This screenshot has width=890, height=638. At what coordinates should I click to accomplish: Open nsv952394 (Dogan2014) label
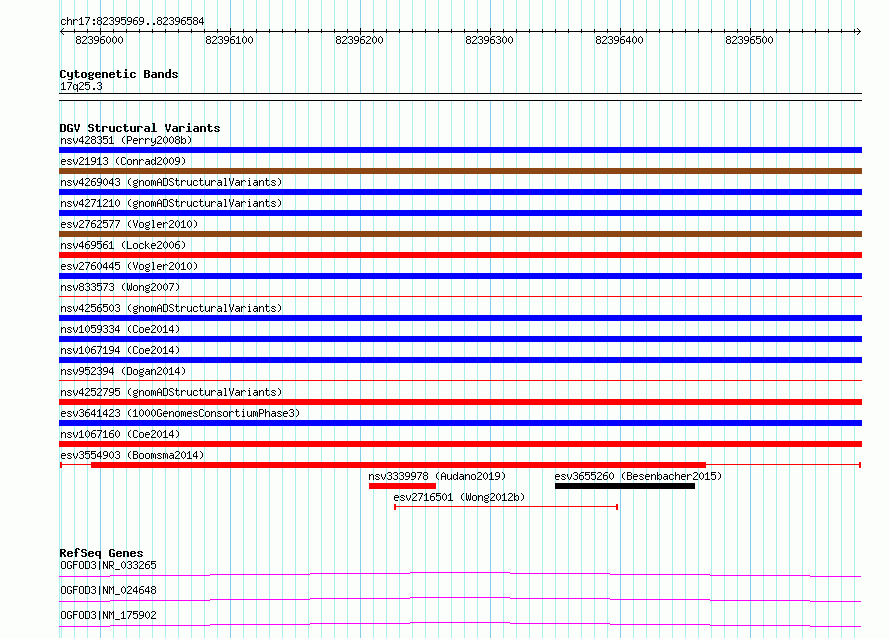pyautogui.click(x=123, y=371)
